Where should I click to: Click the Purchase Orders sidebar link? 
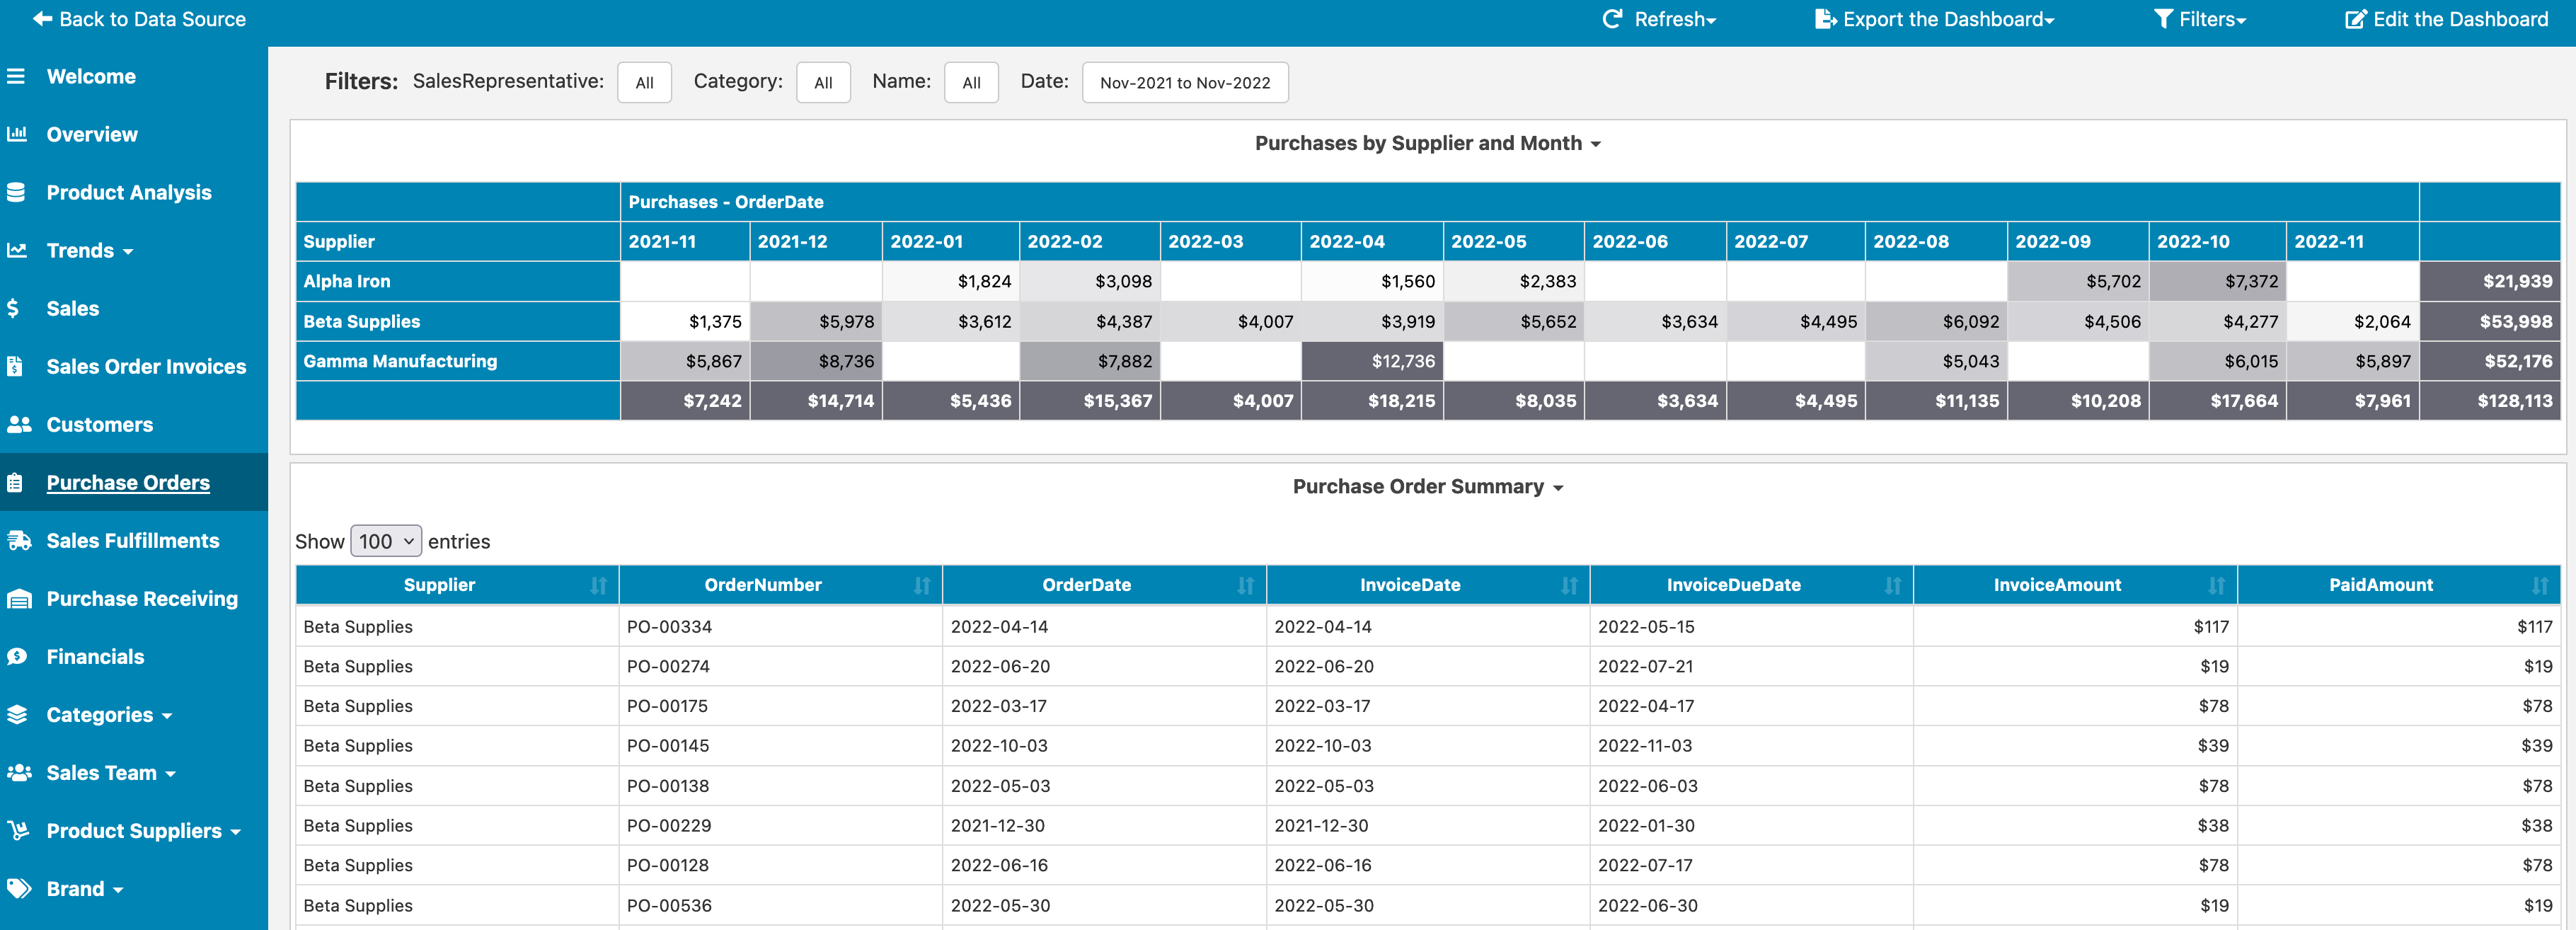128,482
